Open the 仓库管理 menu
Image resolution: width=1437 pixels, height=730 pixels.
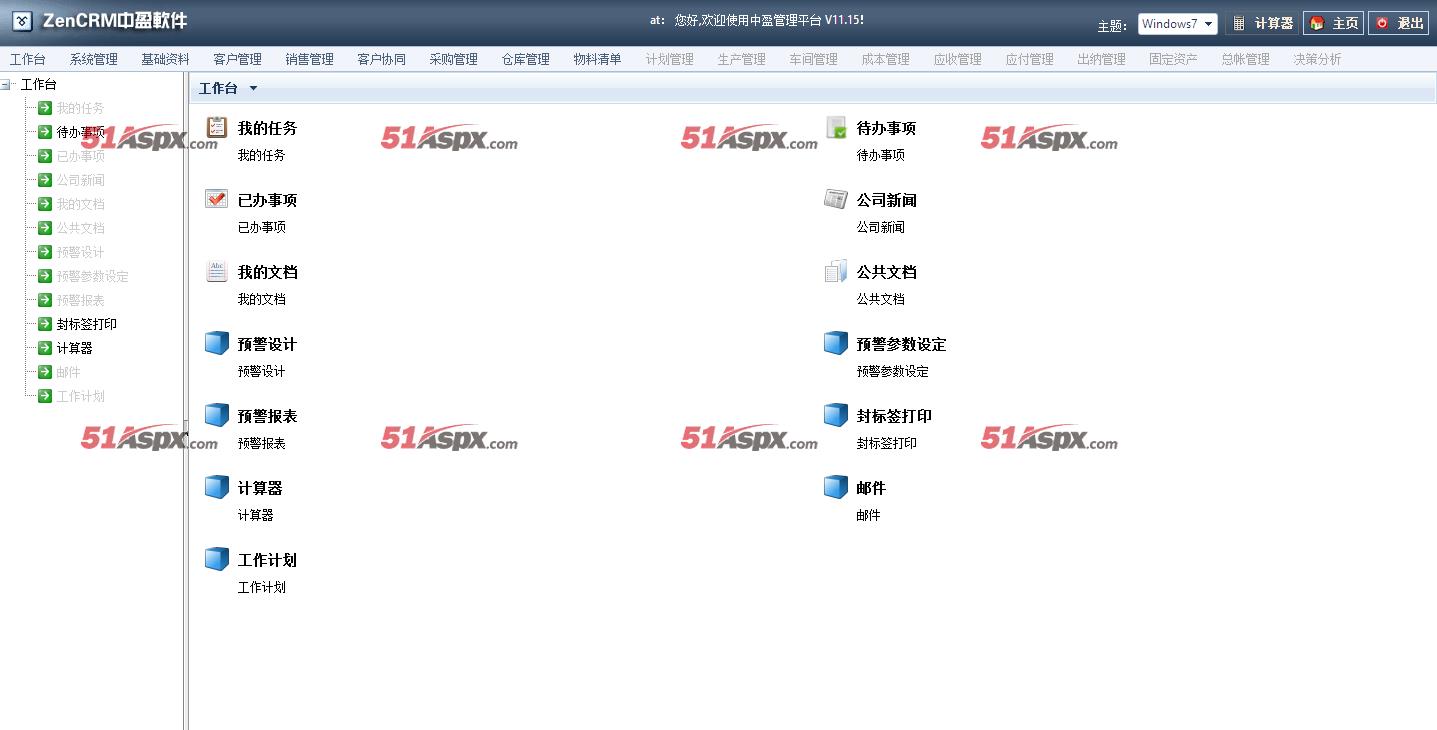click(x=525, y=59)
